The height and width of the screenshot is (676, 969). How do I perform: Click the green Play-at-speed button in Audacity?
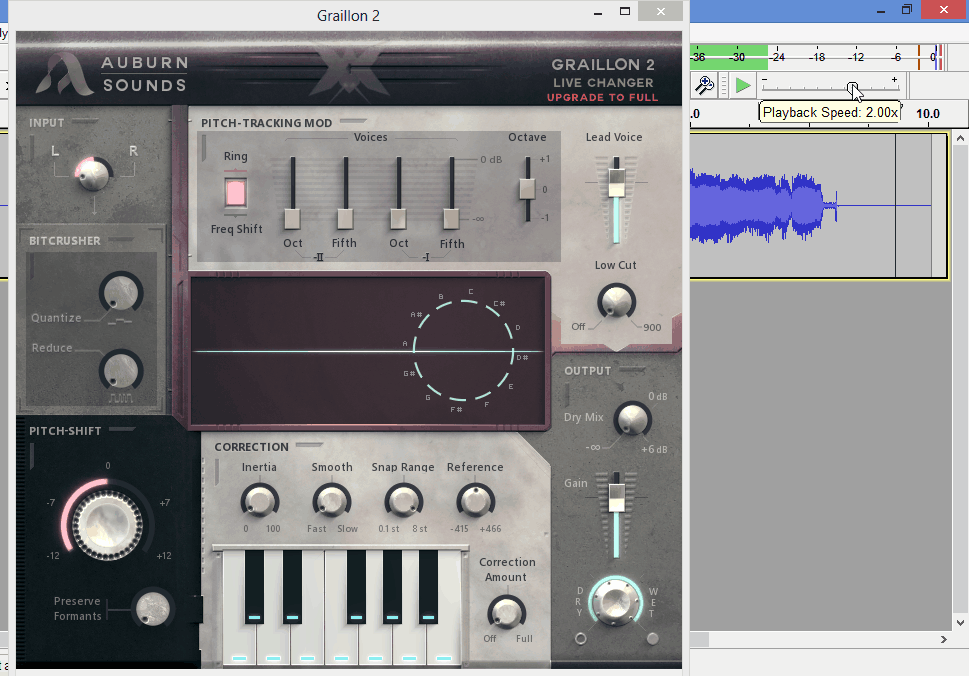tap(743, 85)
